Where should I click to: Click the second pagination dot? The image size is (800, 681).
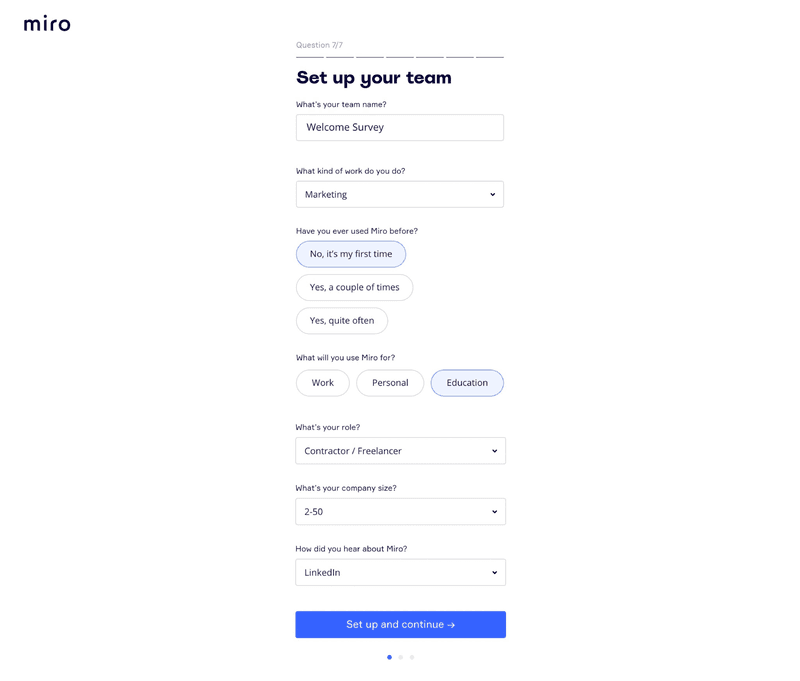400,657
